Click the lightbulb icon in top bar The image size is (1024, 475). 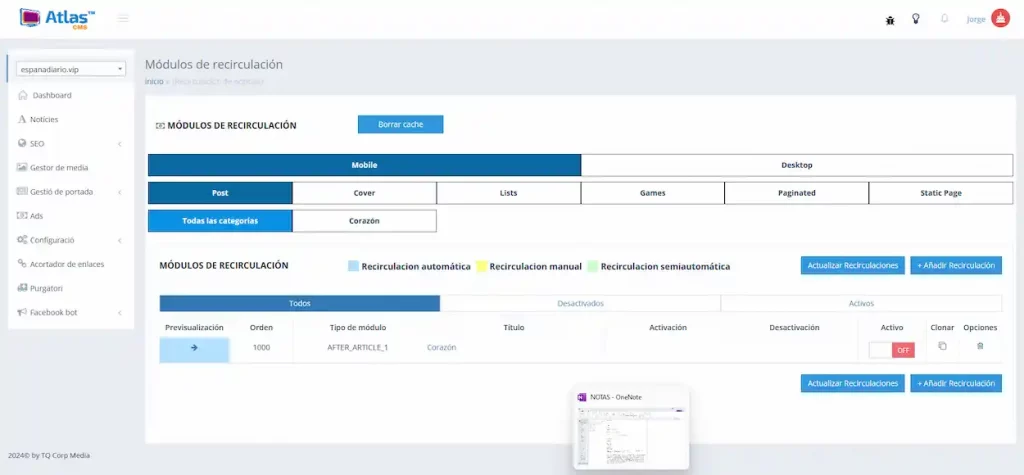(915, 19)
